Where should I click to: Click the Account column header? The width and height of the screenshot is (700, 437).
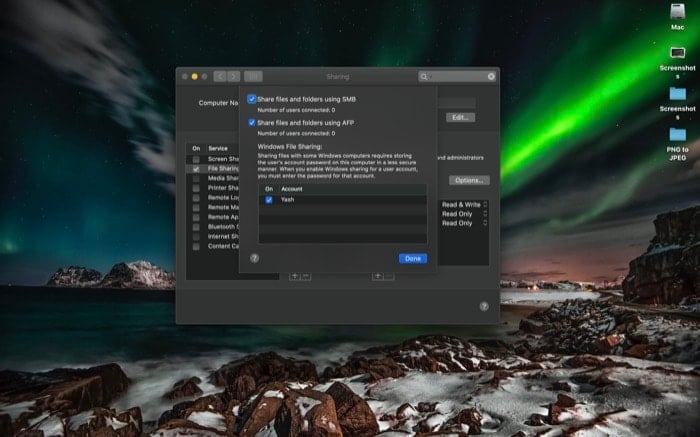click(292, 189)
